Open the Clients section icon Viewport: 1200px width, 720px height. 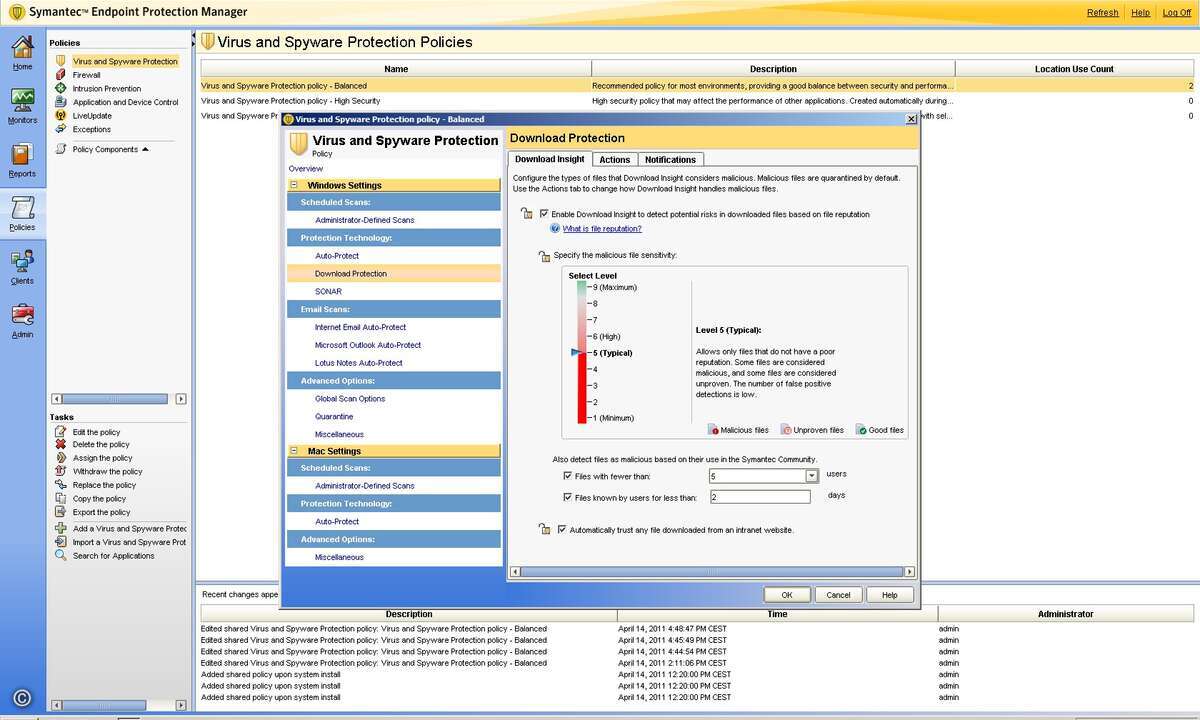tap(22, 267)
